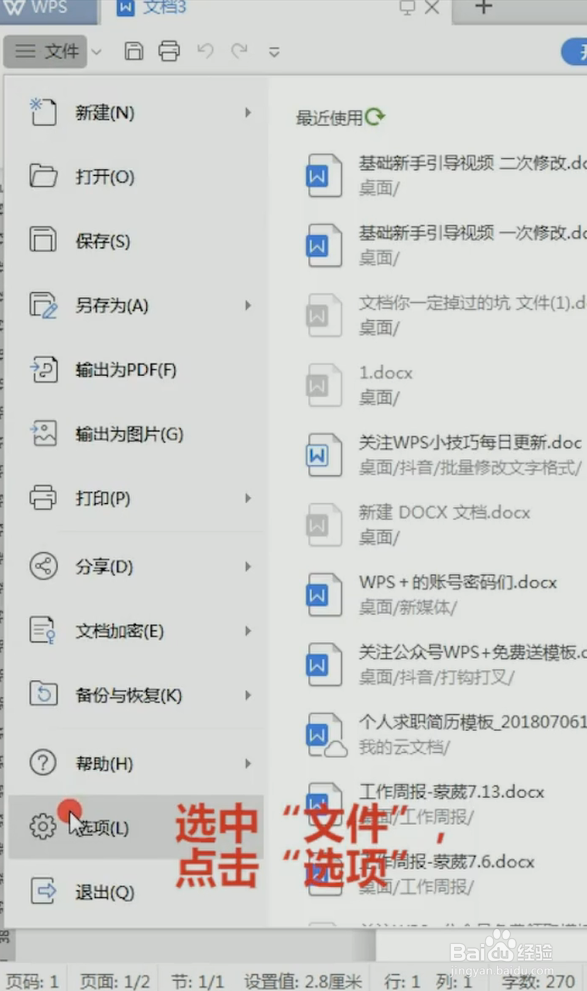Click the 输出为图片 picture icon
This screenshot has height=991, width=587.
pyautogui.click(x=43, y=434)
